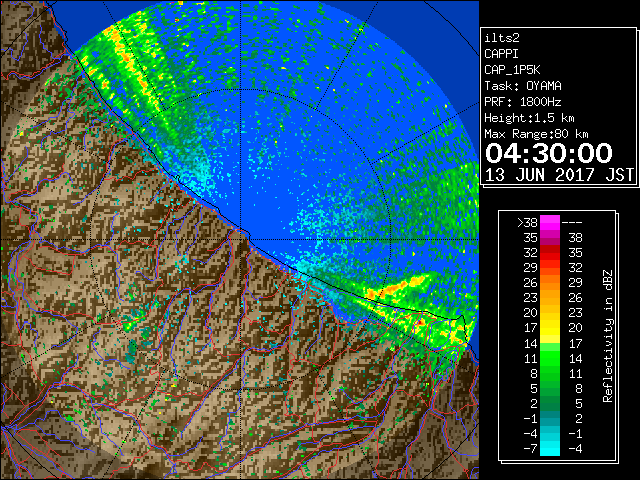This screenshot has height=480, width=640.
Task: Click the -7 legend value label
Action: 530,449
